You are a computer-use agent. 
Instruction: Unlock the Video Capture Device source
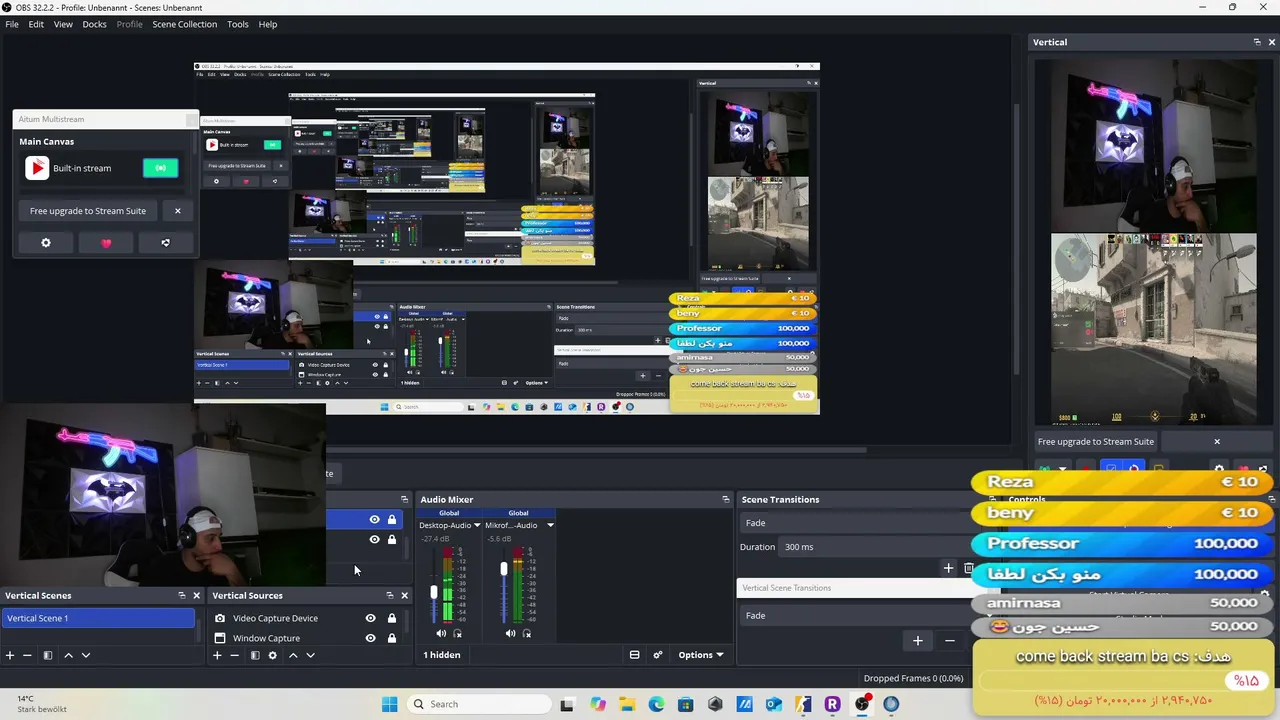(392, 618)
